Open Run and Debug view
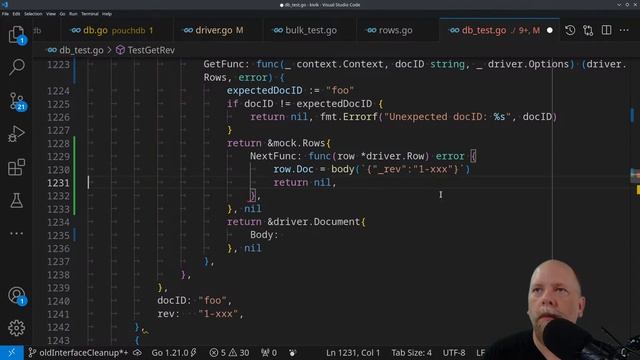640x360 pixels. (x=16, y=134)
